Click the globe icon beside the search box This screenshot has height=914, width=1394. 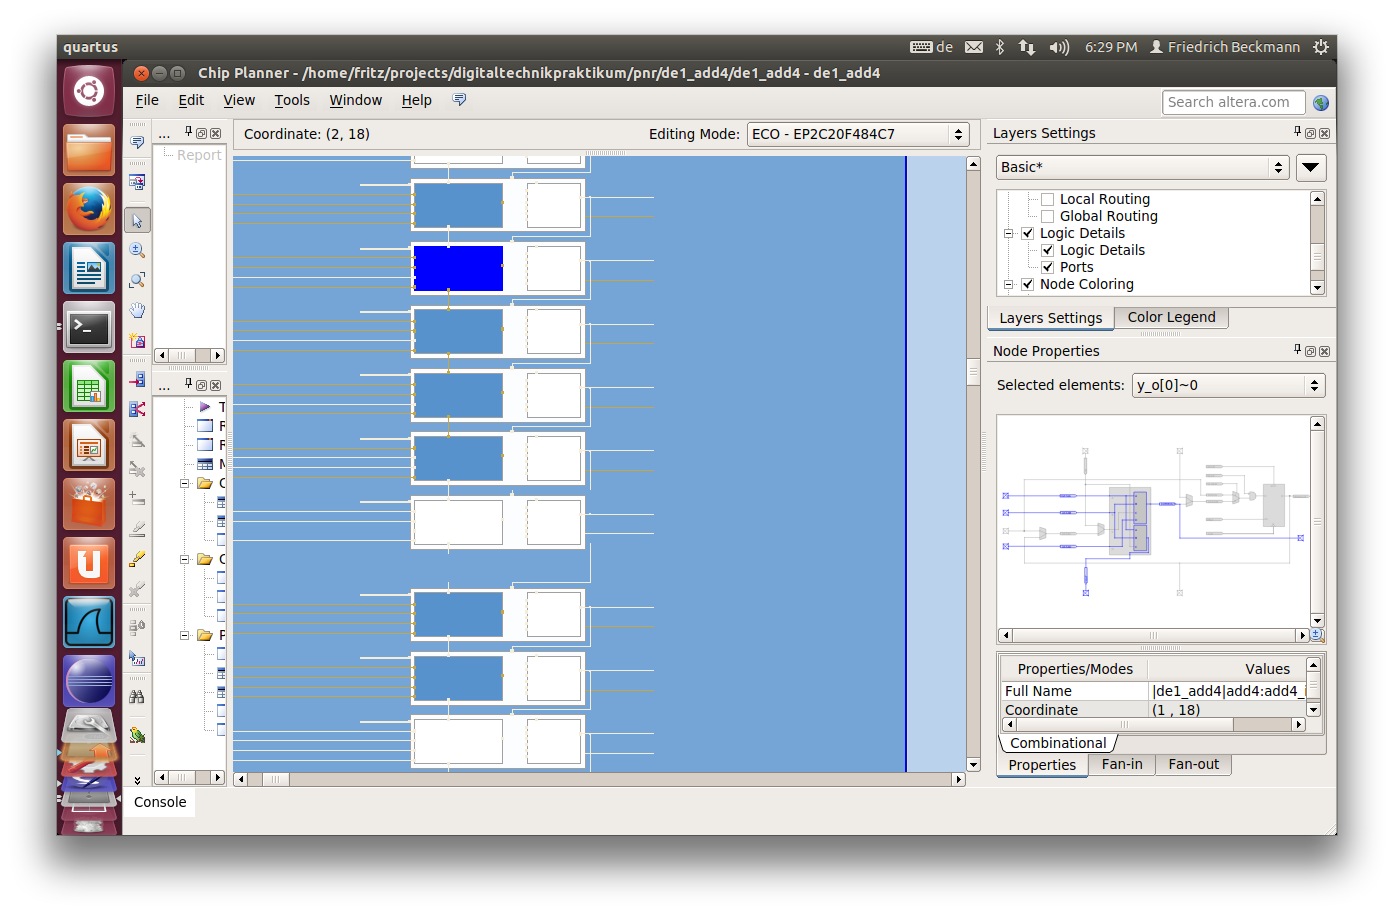1321,103
